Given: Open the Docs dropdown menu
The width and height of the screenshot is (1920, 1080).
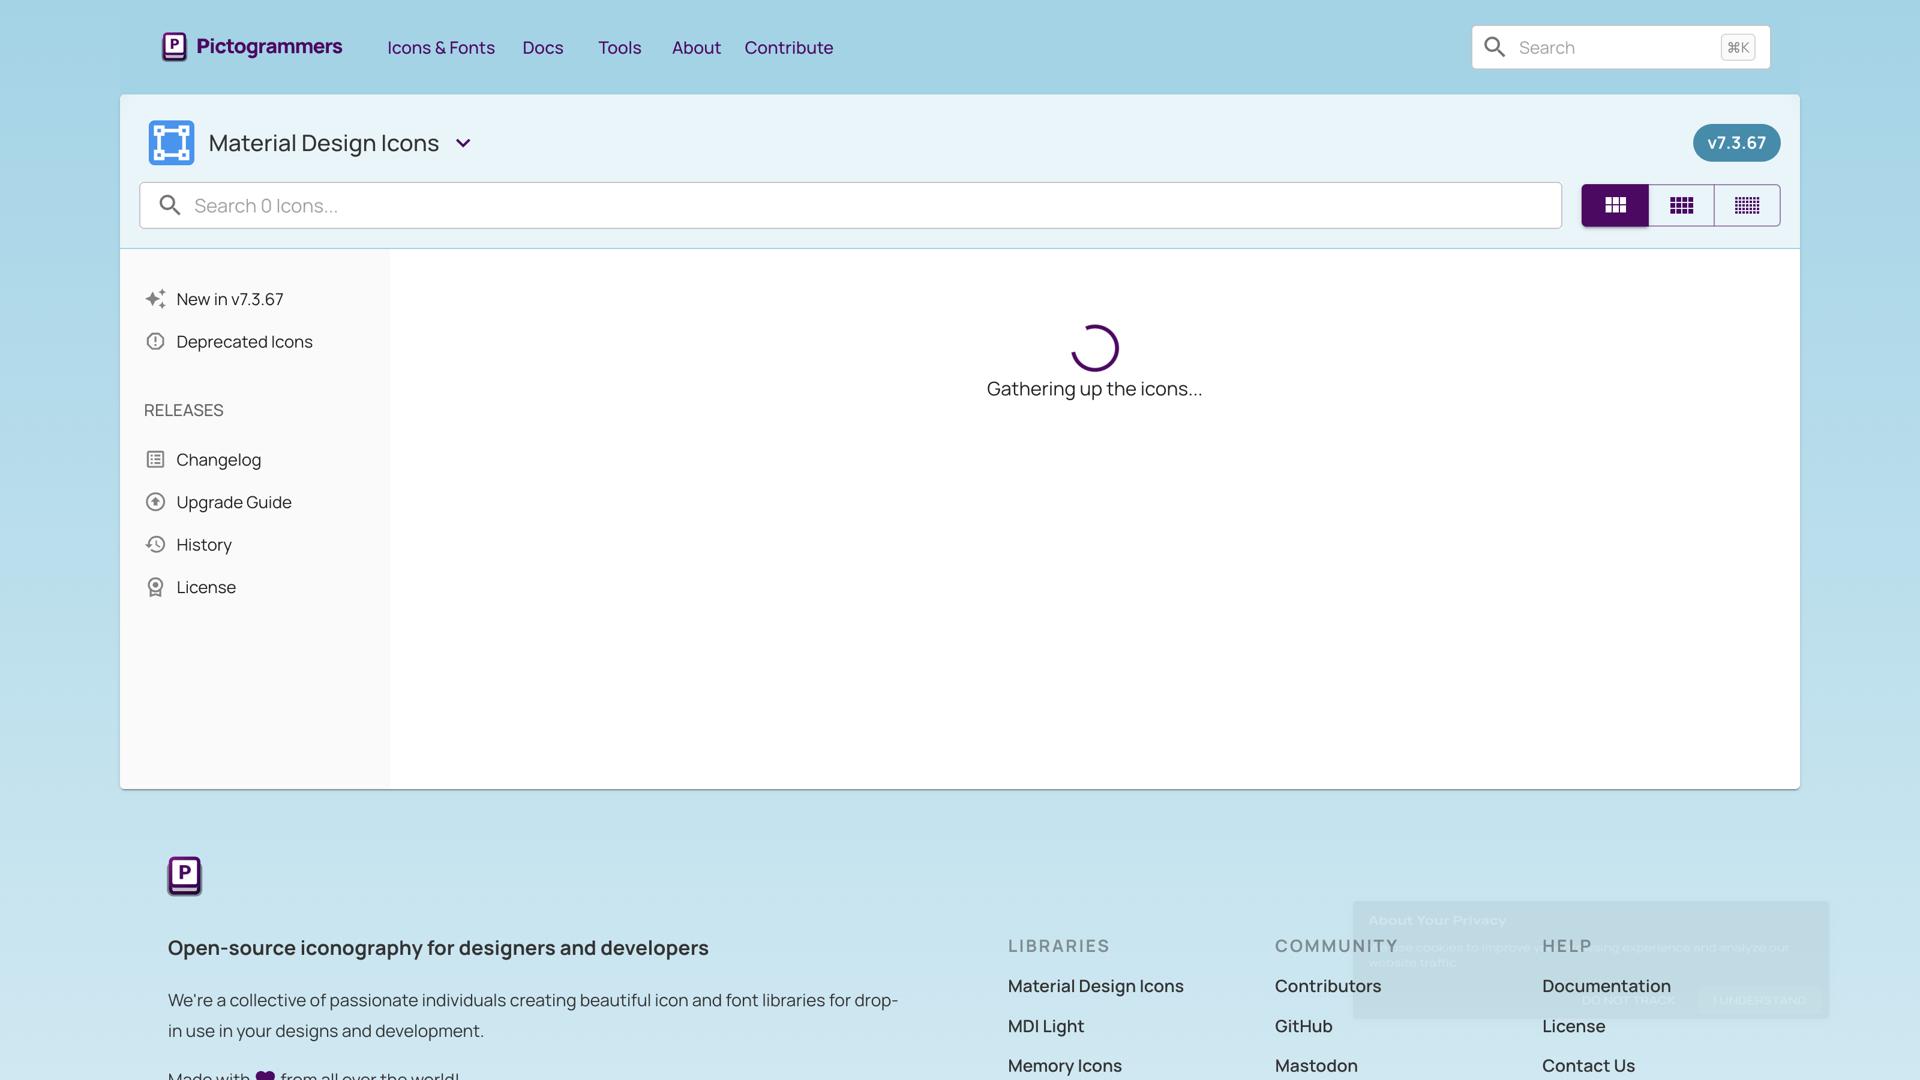Looking at the screenshot, I should [x=543, y=47].
